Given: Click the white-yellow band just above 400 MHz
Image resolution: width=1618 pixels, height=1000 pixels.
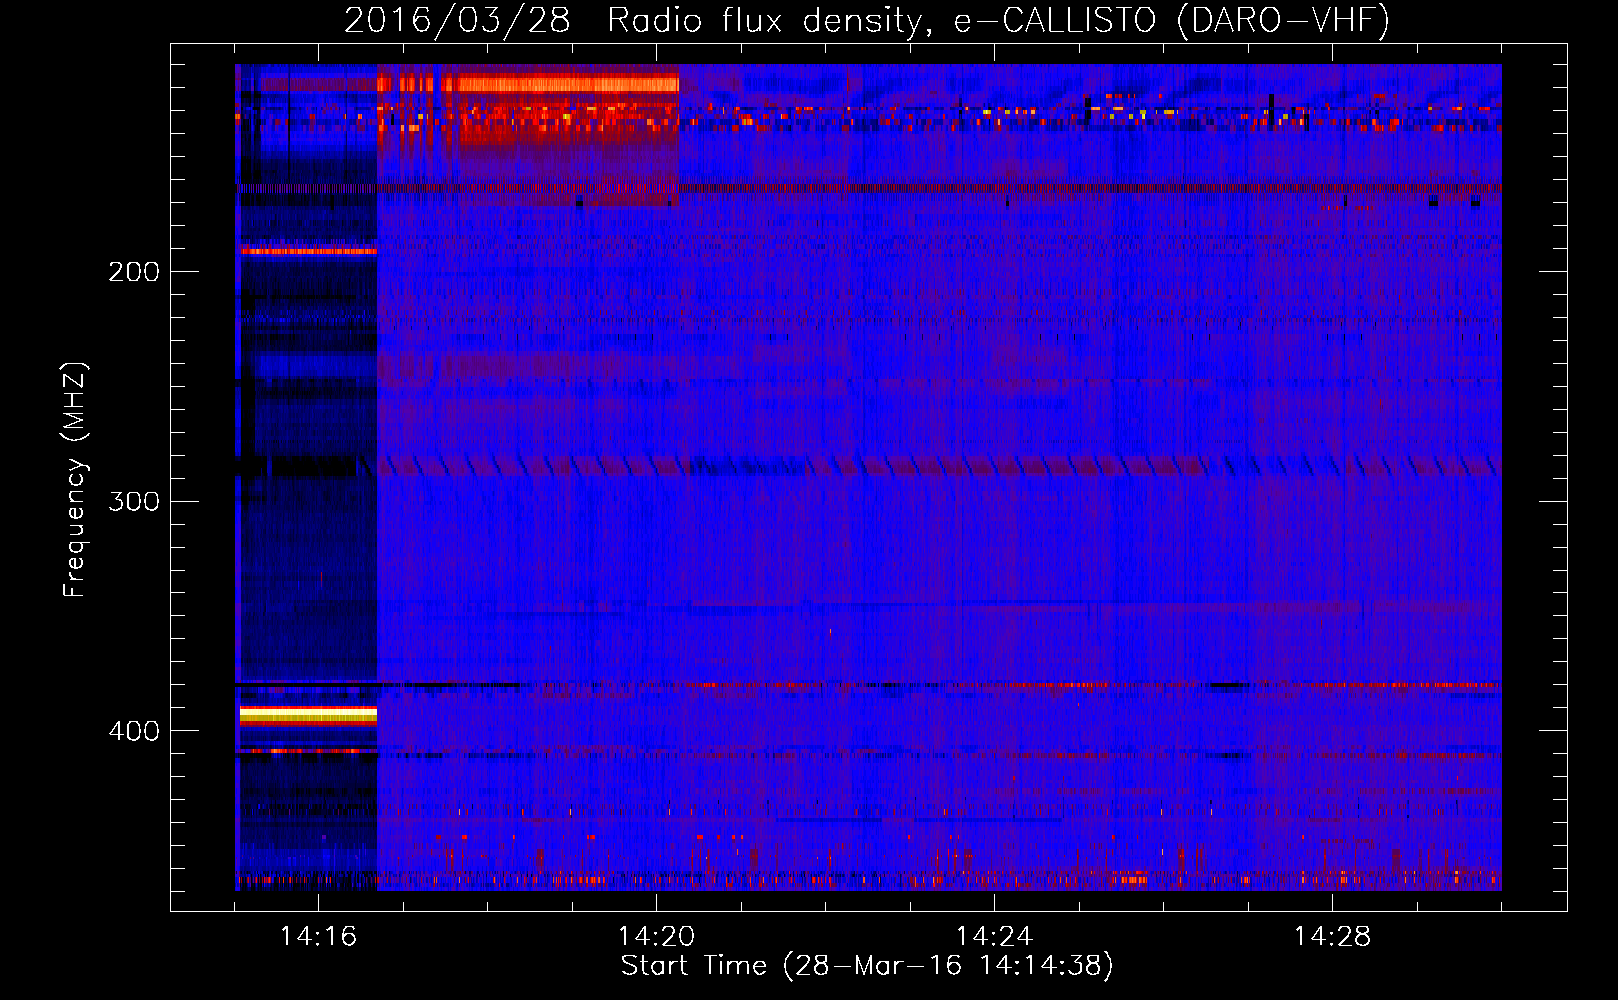Looking at the screenshot, I should (x=308, y=714).
